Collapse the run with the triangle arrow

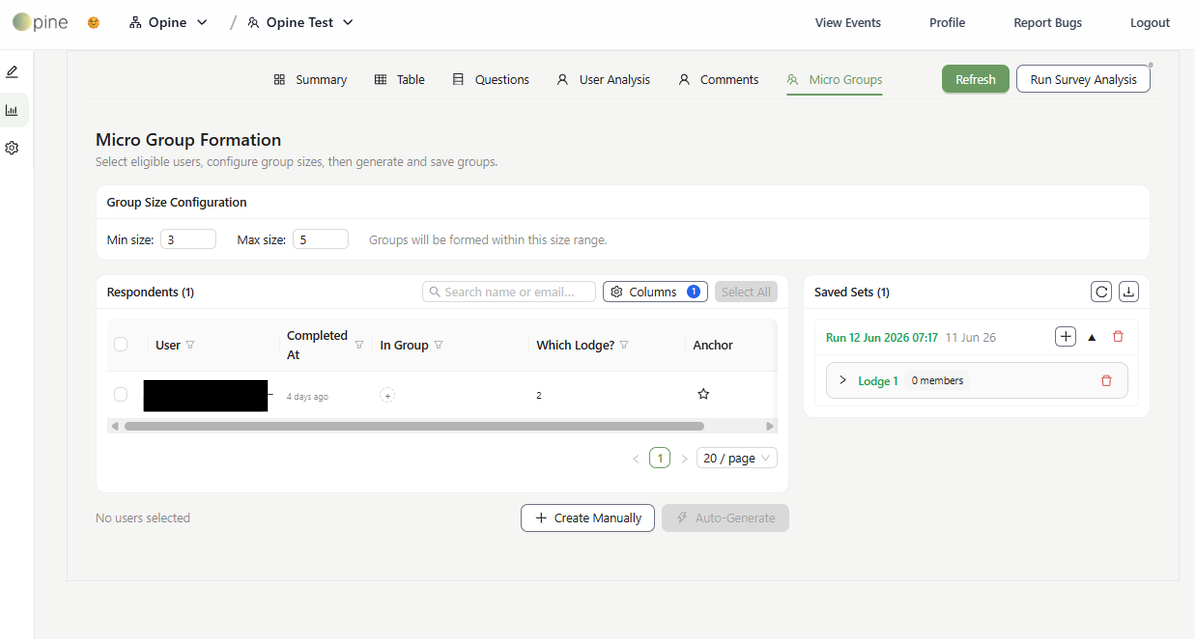[1091, 337]
